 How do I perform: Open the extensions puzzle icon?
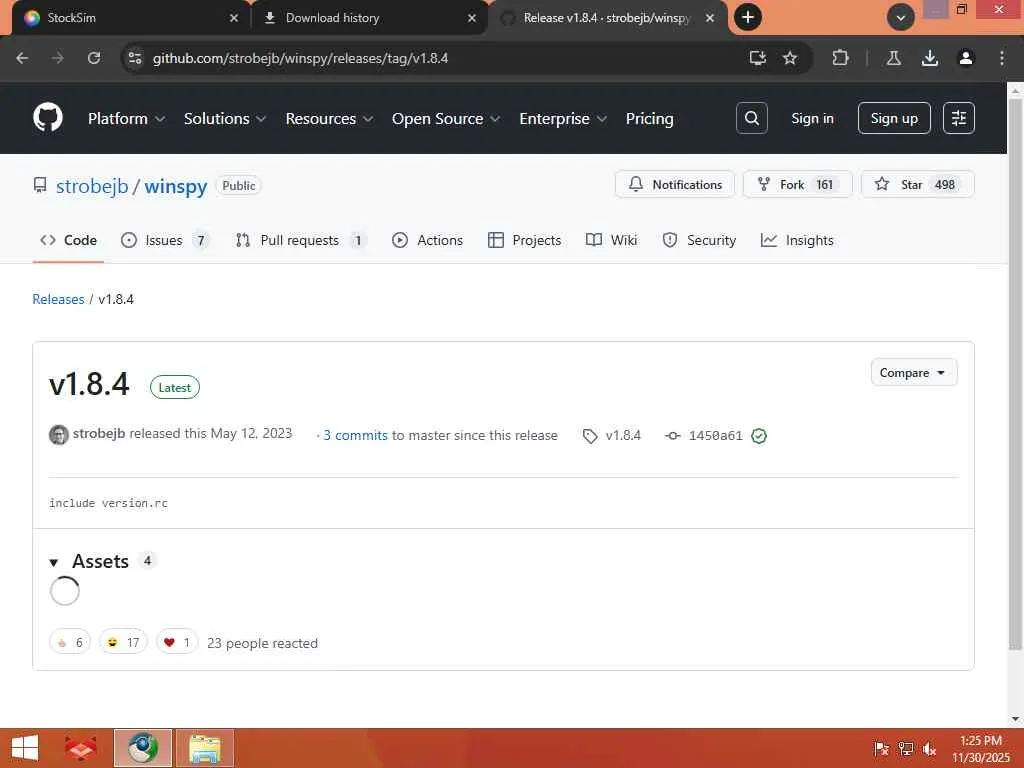(840, 58)
